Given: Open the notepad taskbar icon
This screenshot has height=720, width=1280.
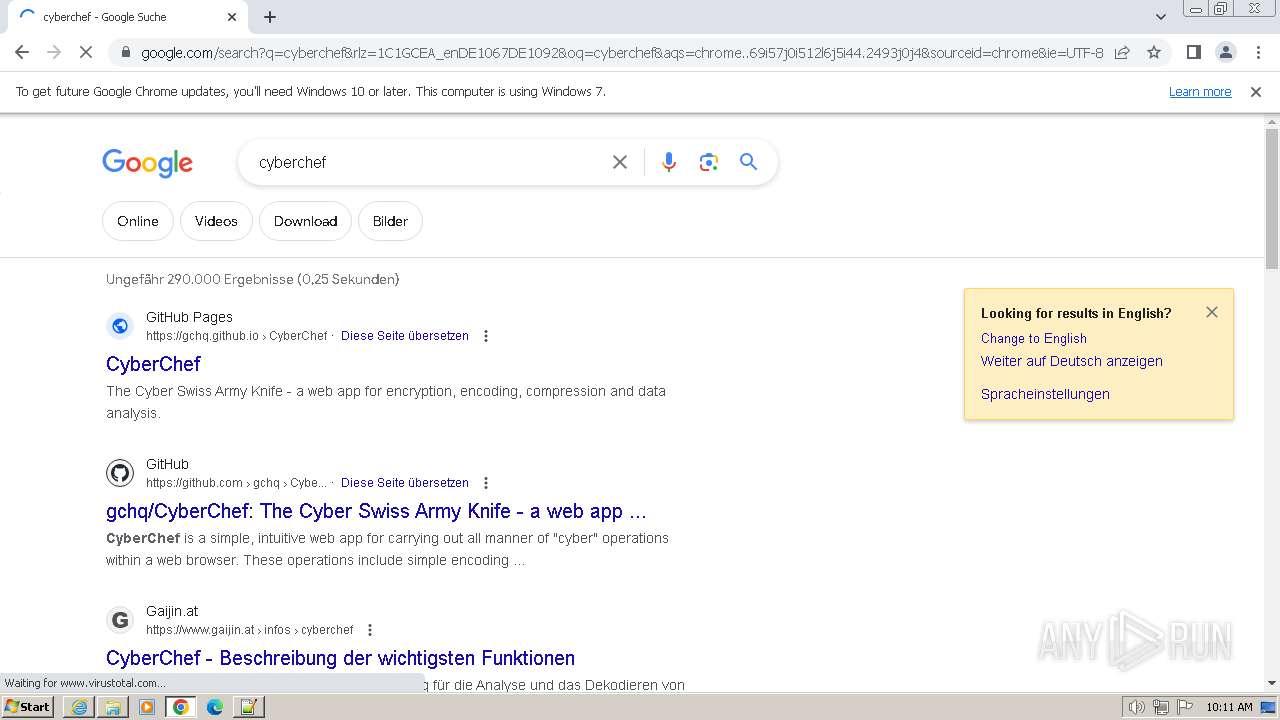Looking at the screenshot, I should [248, 707].
